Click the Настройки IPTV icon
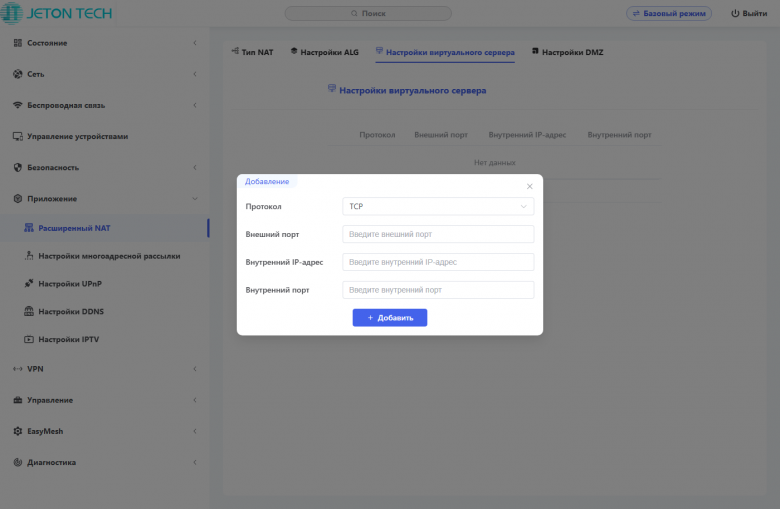This screenshot has height=509, width=780. pos(29,339)
